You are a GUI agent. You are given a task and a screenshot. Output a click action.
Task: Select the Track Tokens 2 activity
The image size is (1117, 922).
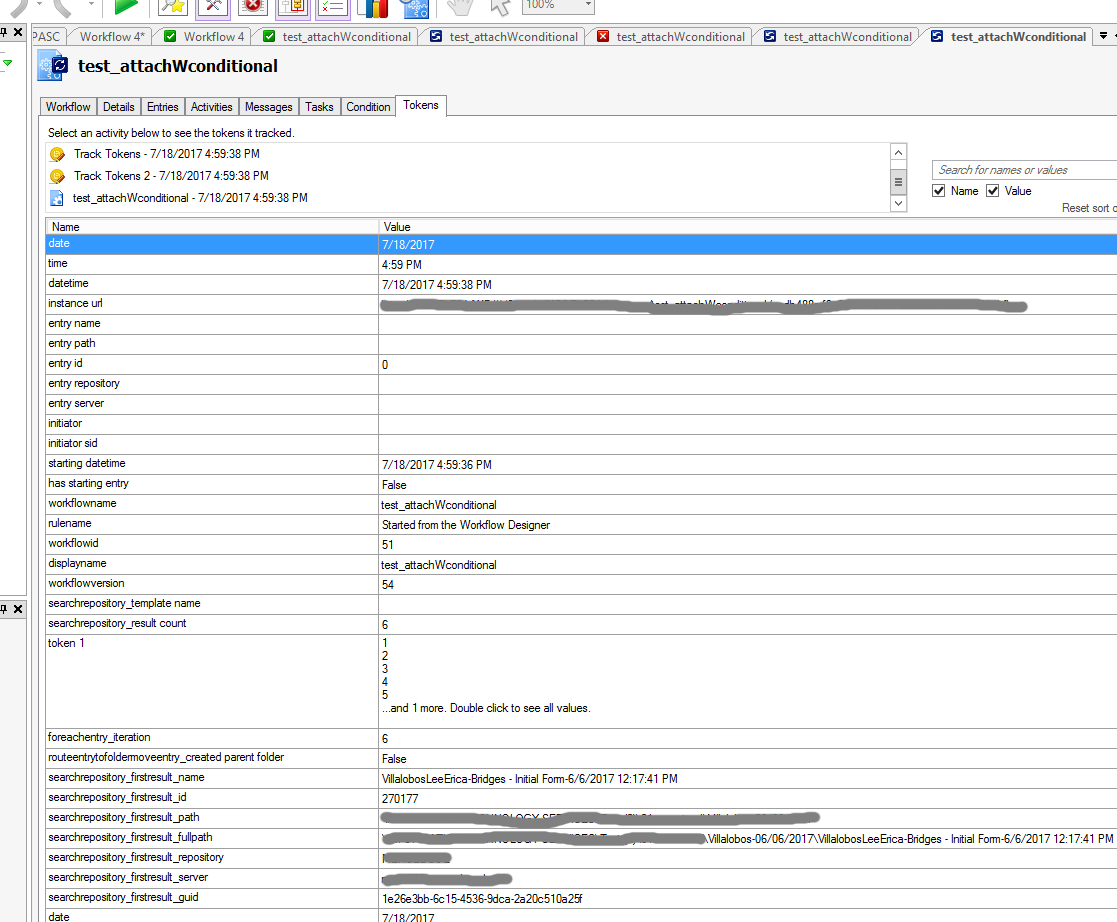[x=166, y=176]
